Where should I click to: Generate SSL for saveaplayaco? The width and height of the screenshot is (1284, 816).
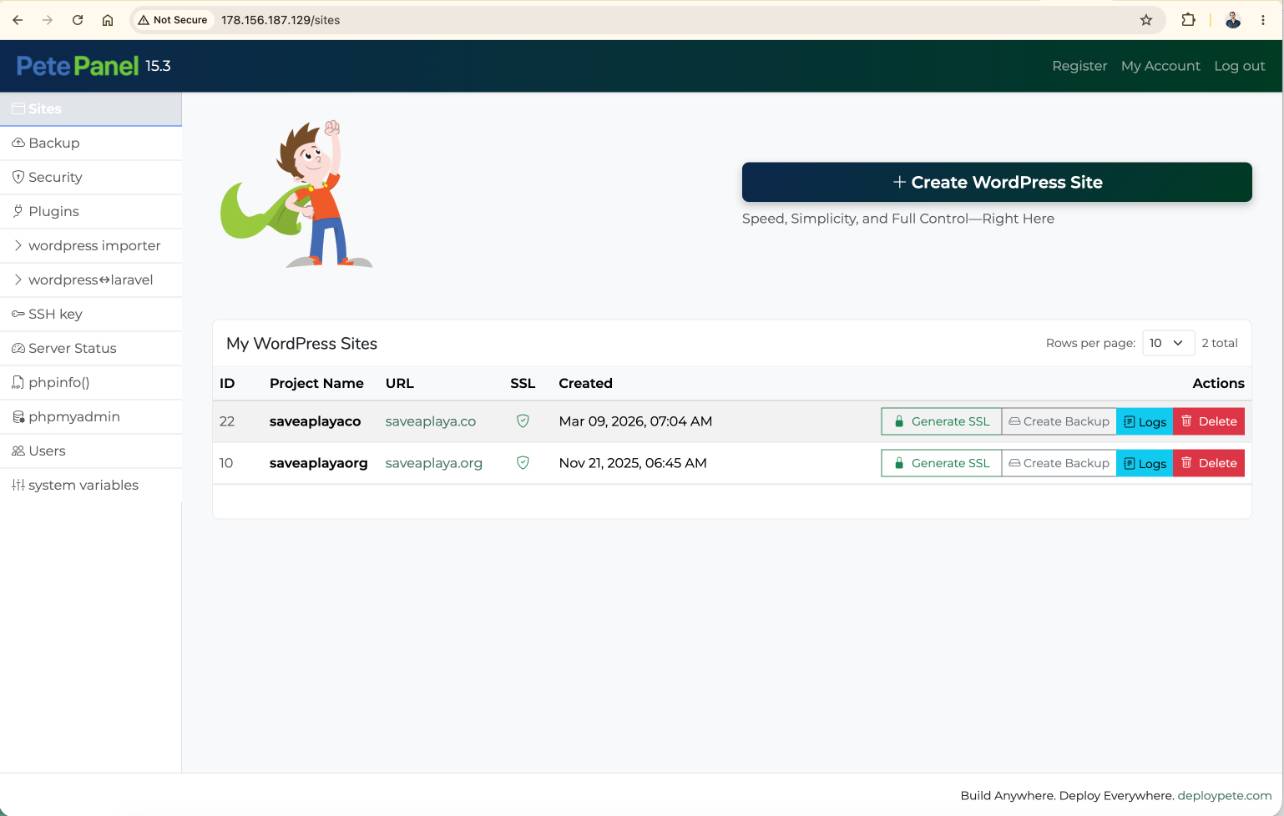941,421
